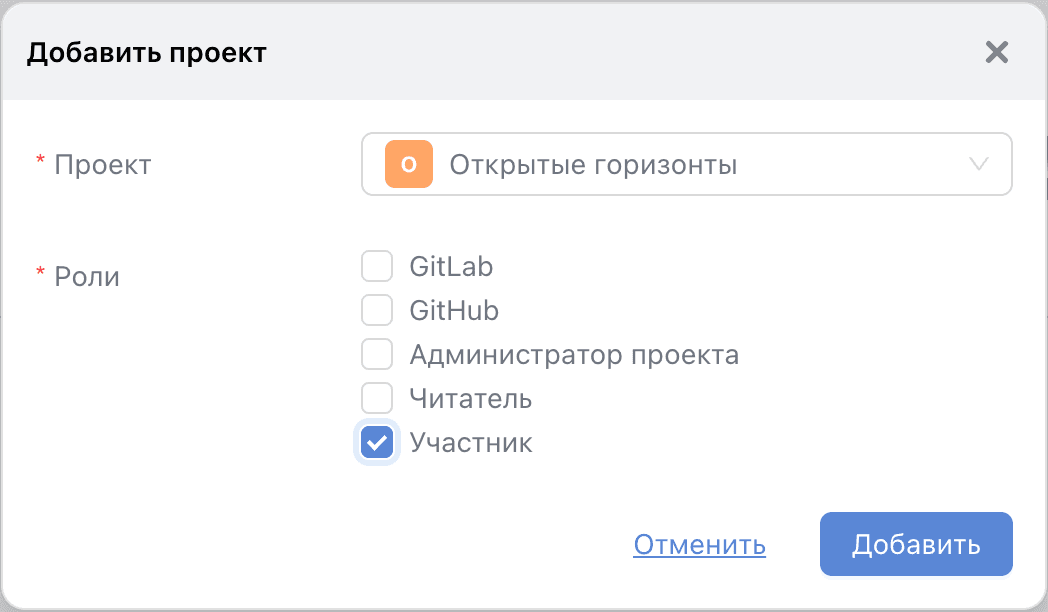Expand the project dropdown chevron arrow
Screen dimensions: 1048x612
point(979,164)
